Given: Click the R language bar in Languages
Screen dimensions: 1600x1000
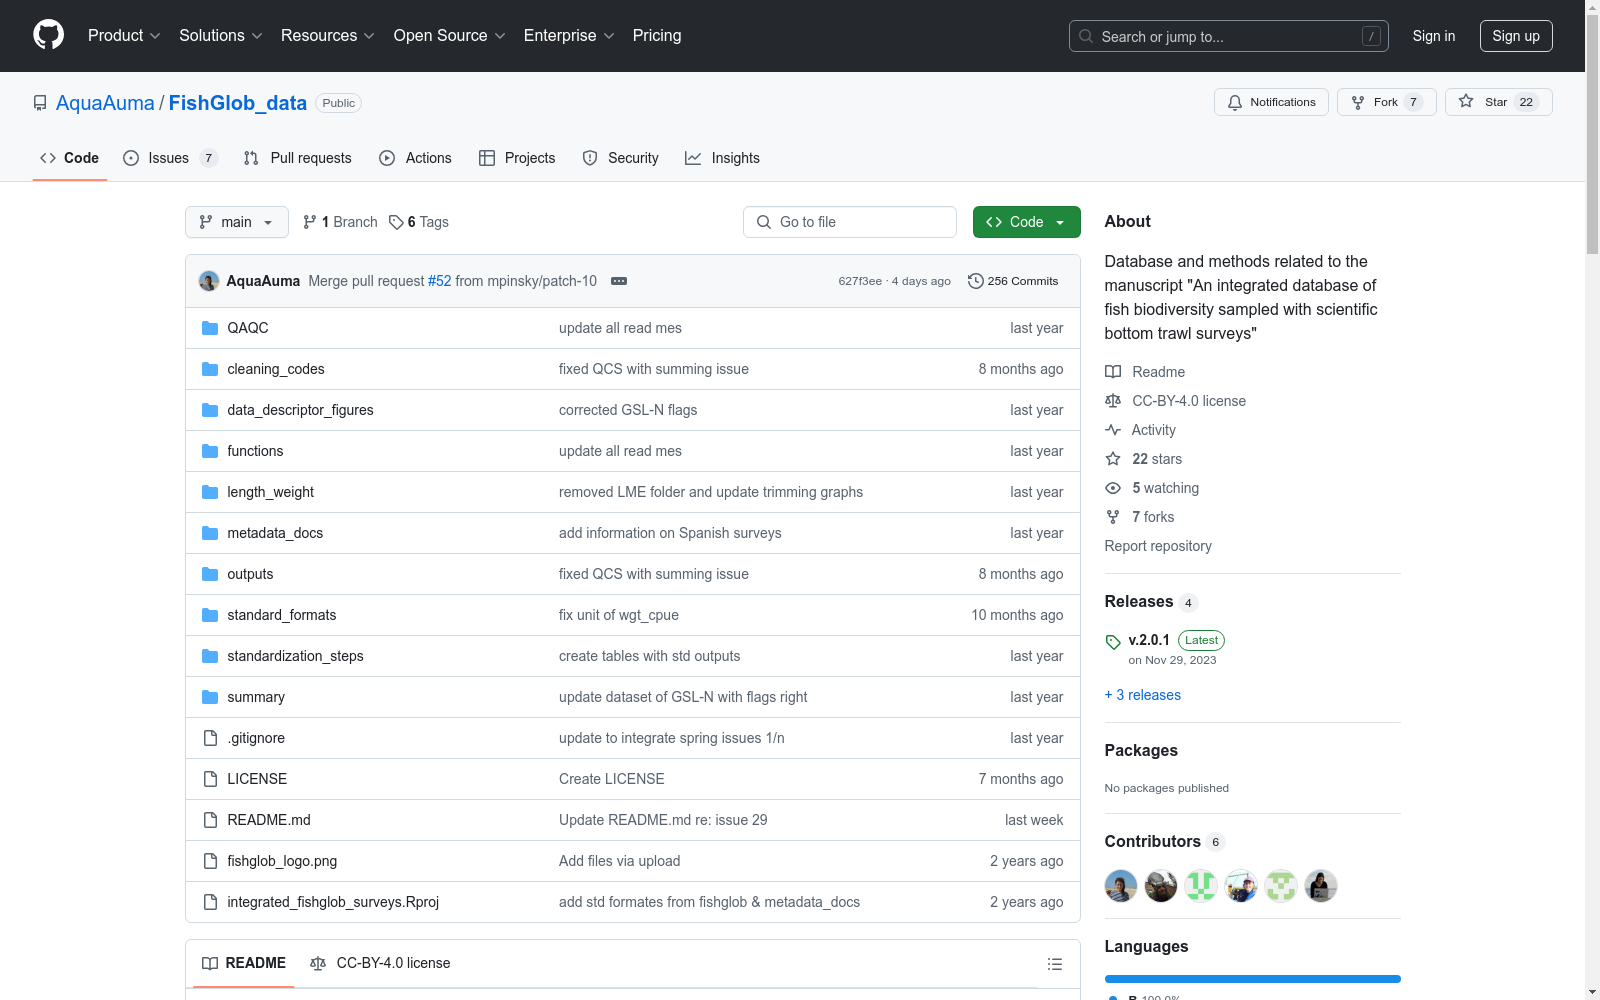Looking at the screenshot, I should [x=1253, y=979].
